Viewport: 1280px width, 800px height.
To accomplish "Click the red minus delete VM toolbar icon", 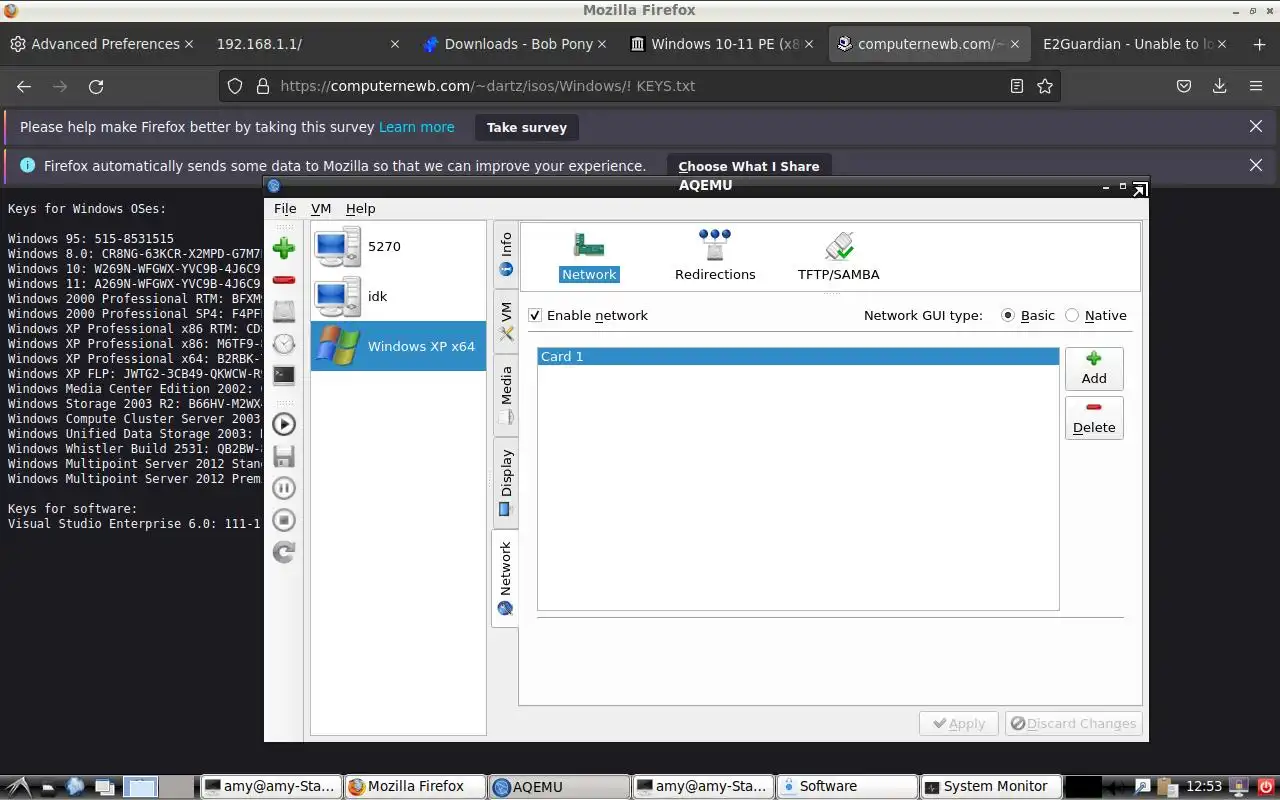I will (x=284, y=280).
